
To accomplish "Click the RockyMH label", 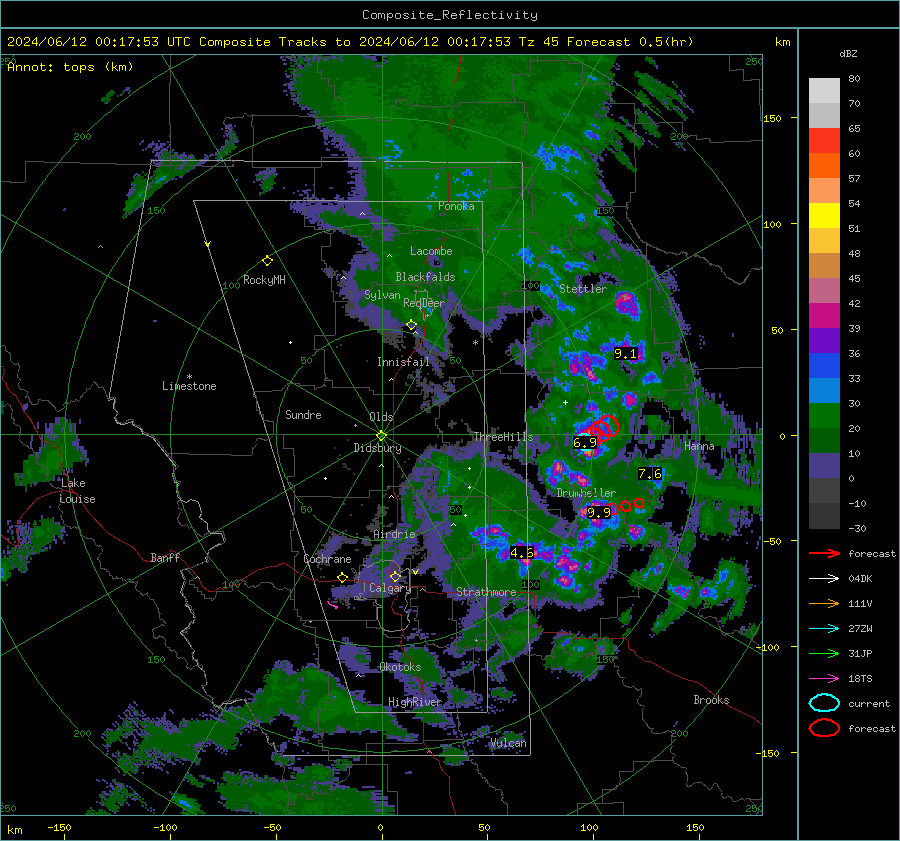I will click(x=264, y=280).
